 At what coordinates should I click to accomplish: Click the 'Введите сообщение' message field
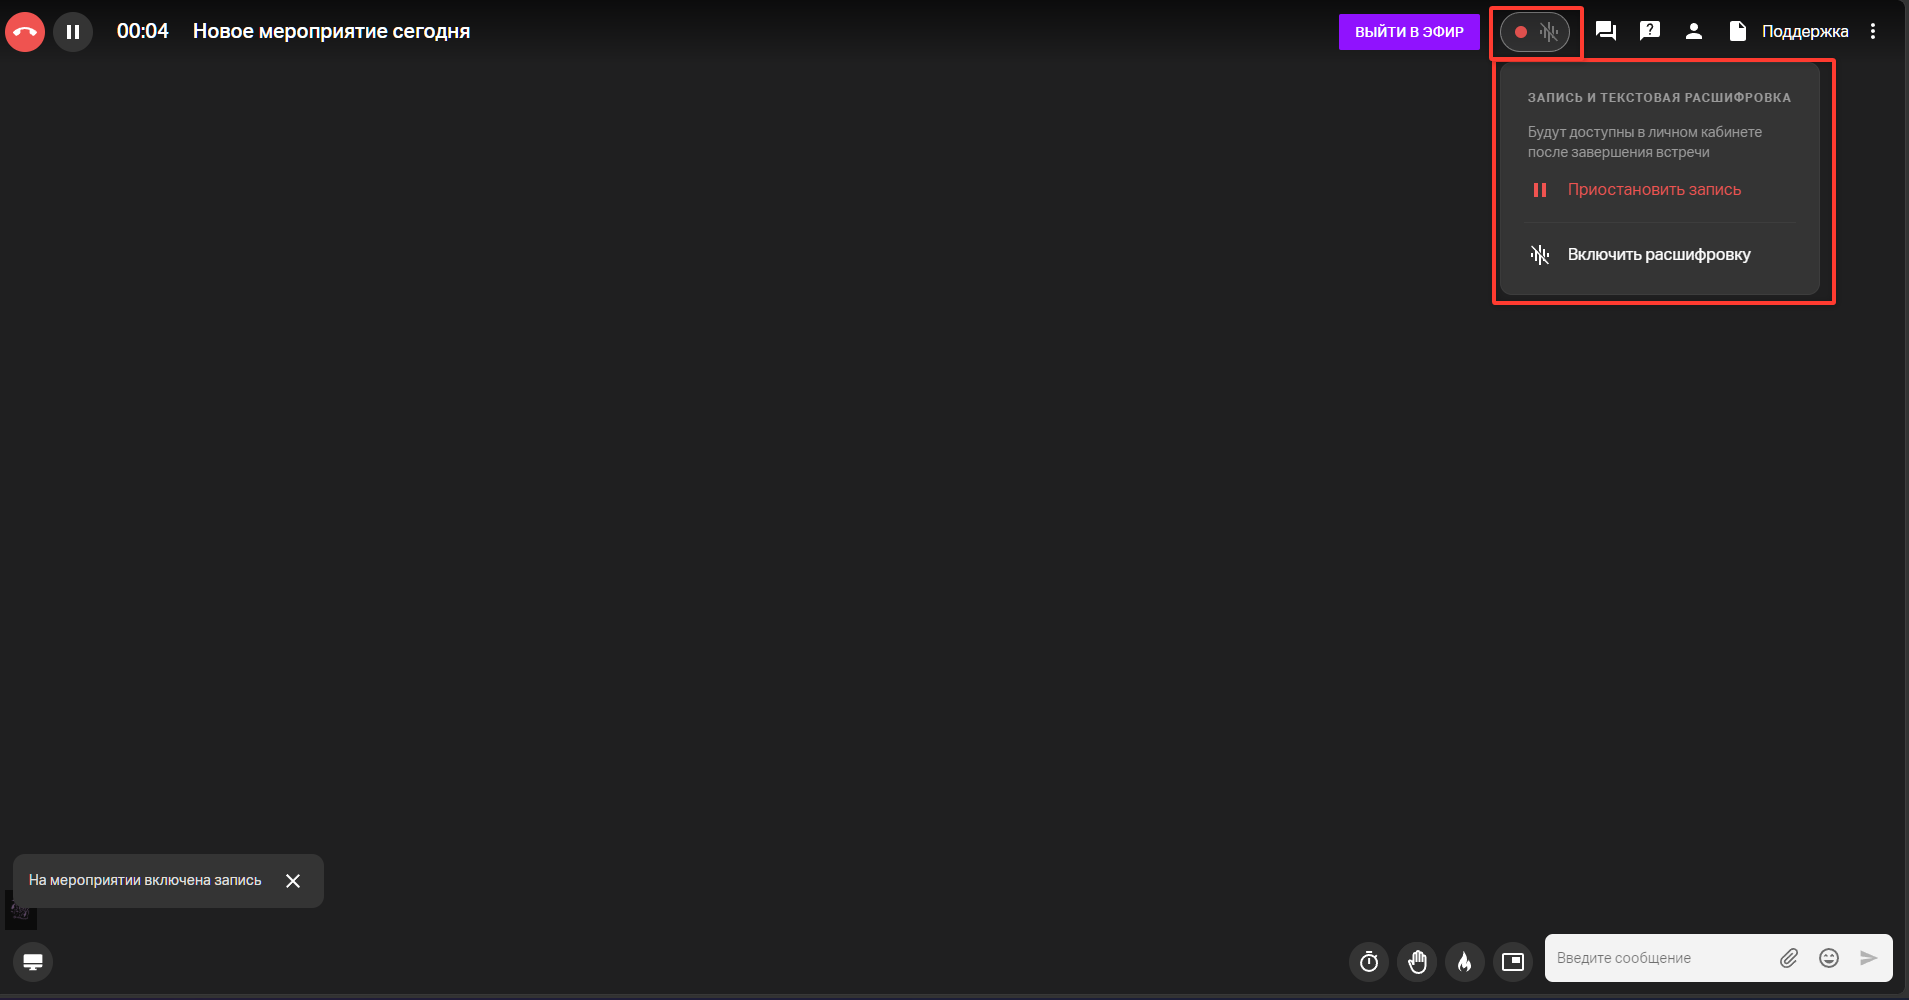1660,958
